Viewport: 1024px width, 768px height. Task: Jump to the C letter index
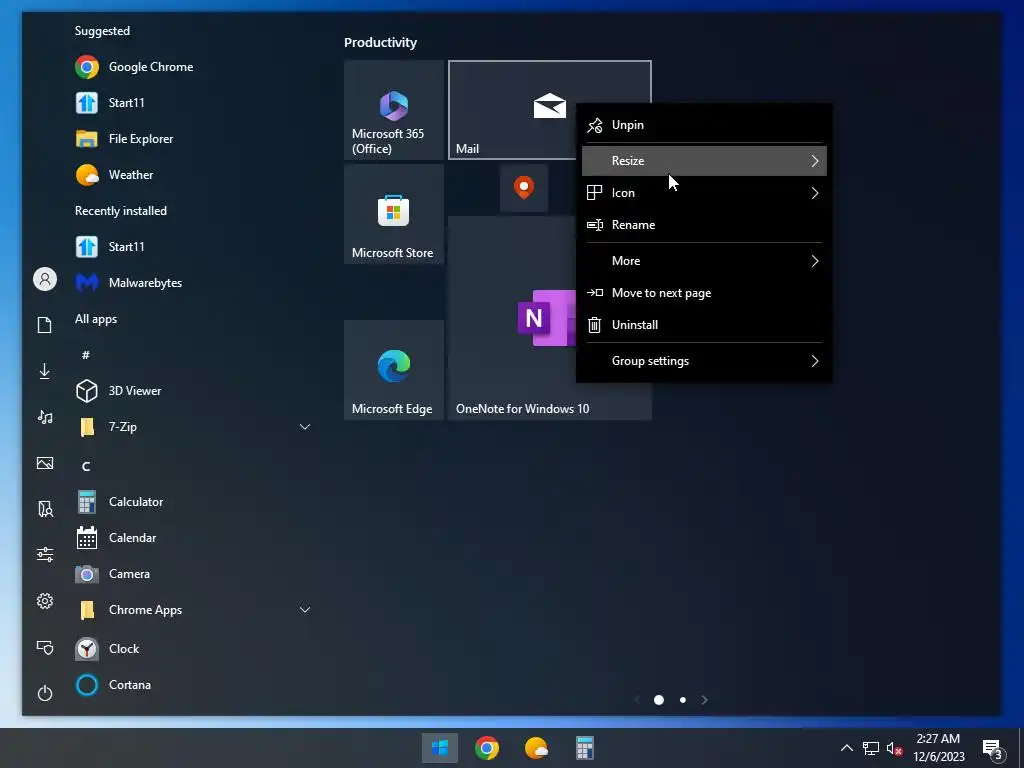point(86,466)
